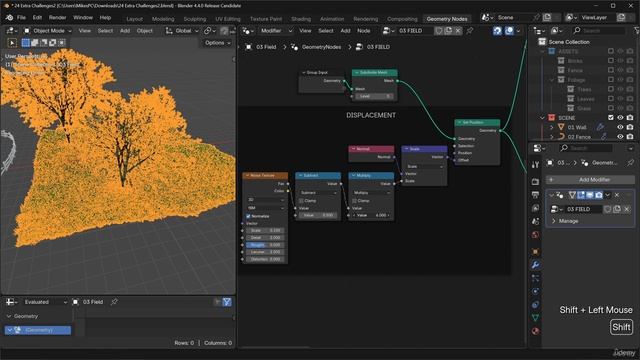This screenshot has height=360, width=640.
Task: Choose the 'invert selection' mode icon
Action: [53, 42]
